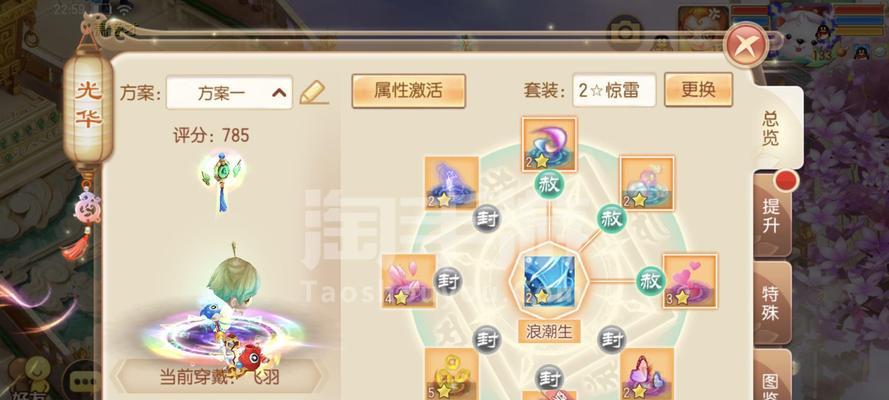This screenshot has height=400, width=889.
Task: Click the 属性激活 button
Action: pyautogui.click(x=408, y=91)
